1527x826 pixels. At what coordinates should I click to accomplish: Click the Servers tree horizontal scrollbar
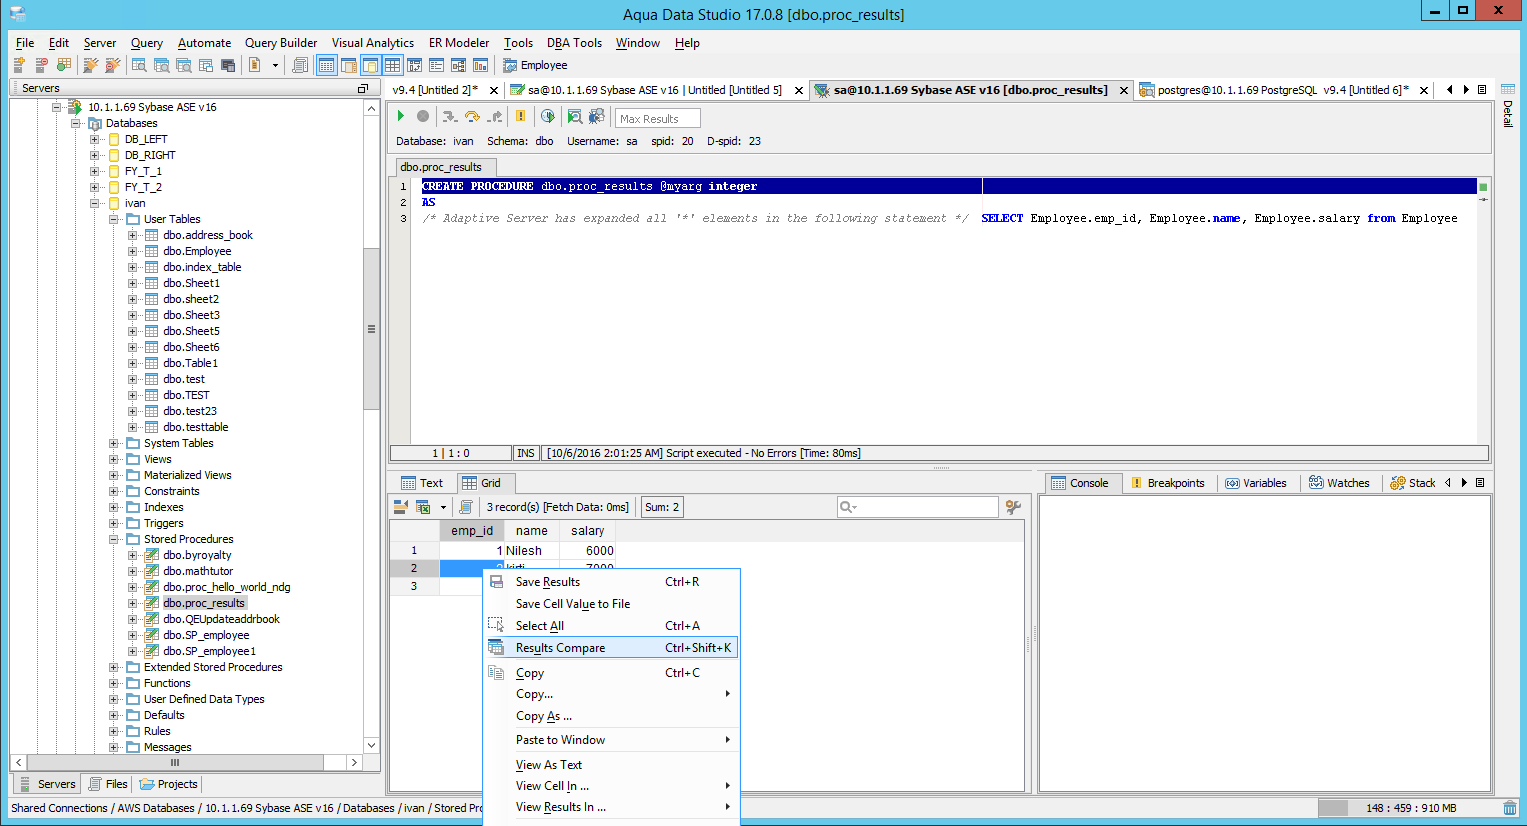174,762
